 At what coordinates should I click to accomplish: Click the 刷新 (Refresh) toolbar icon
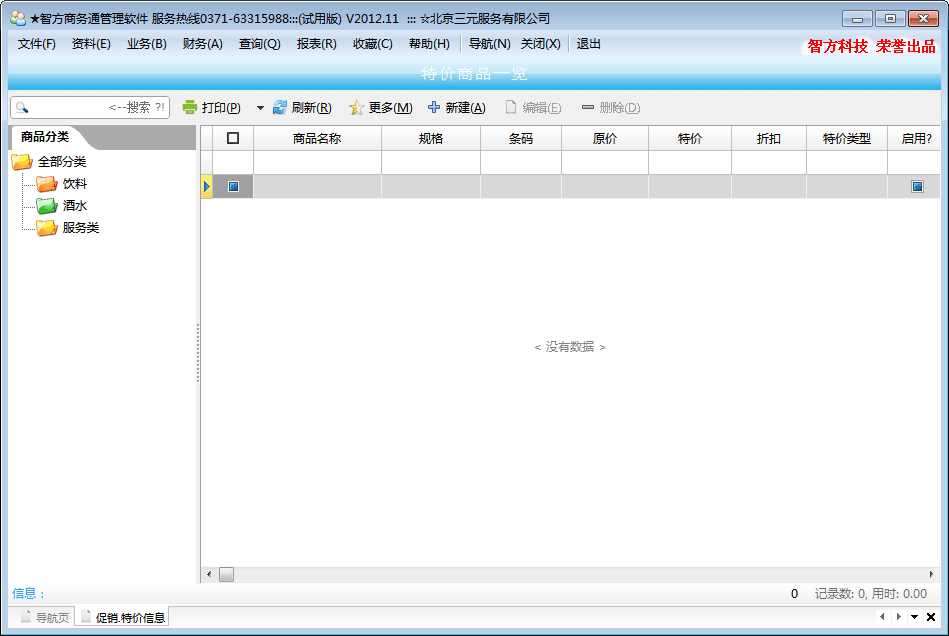click(280, 108)
